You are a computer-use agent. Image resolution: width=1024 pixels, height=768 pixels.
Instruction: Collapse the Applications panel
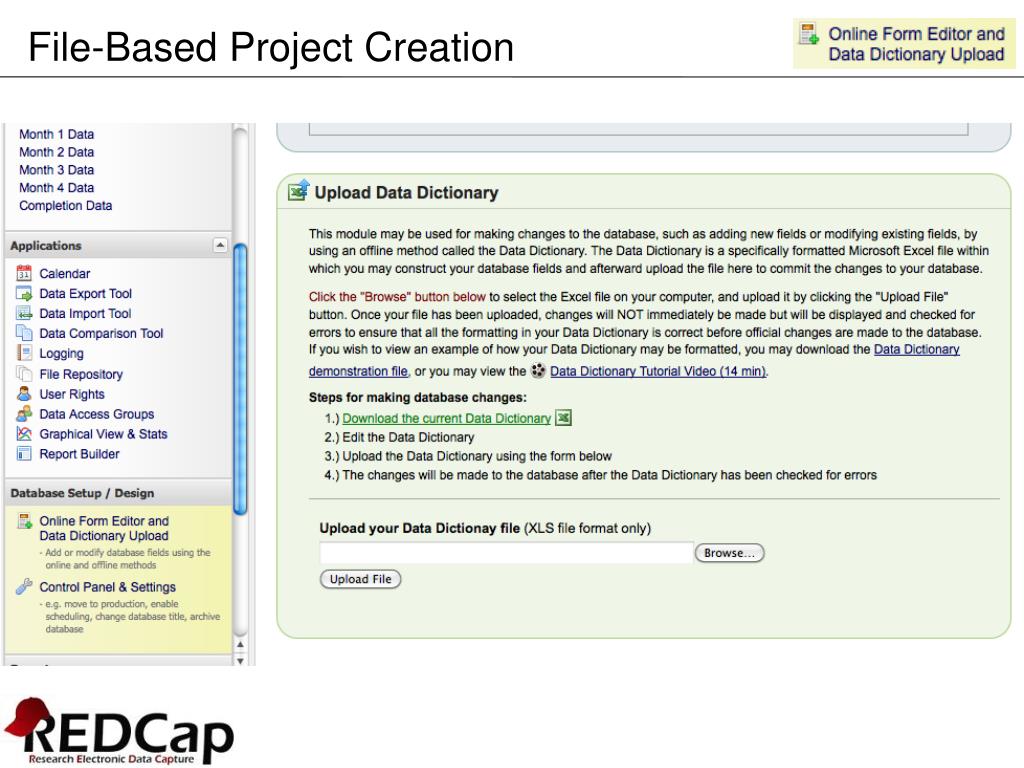220,246
